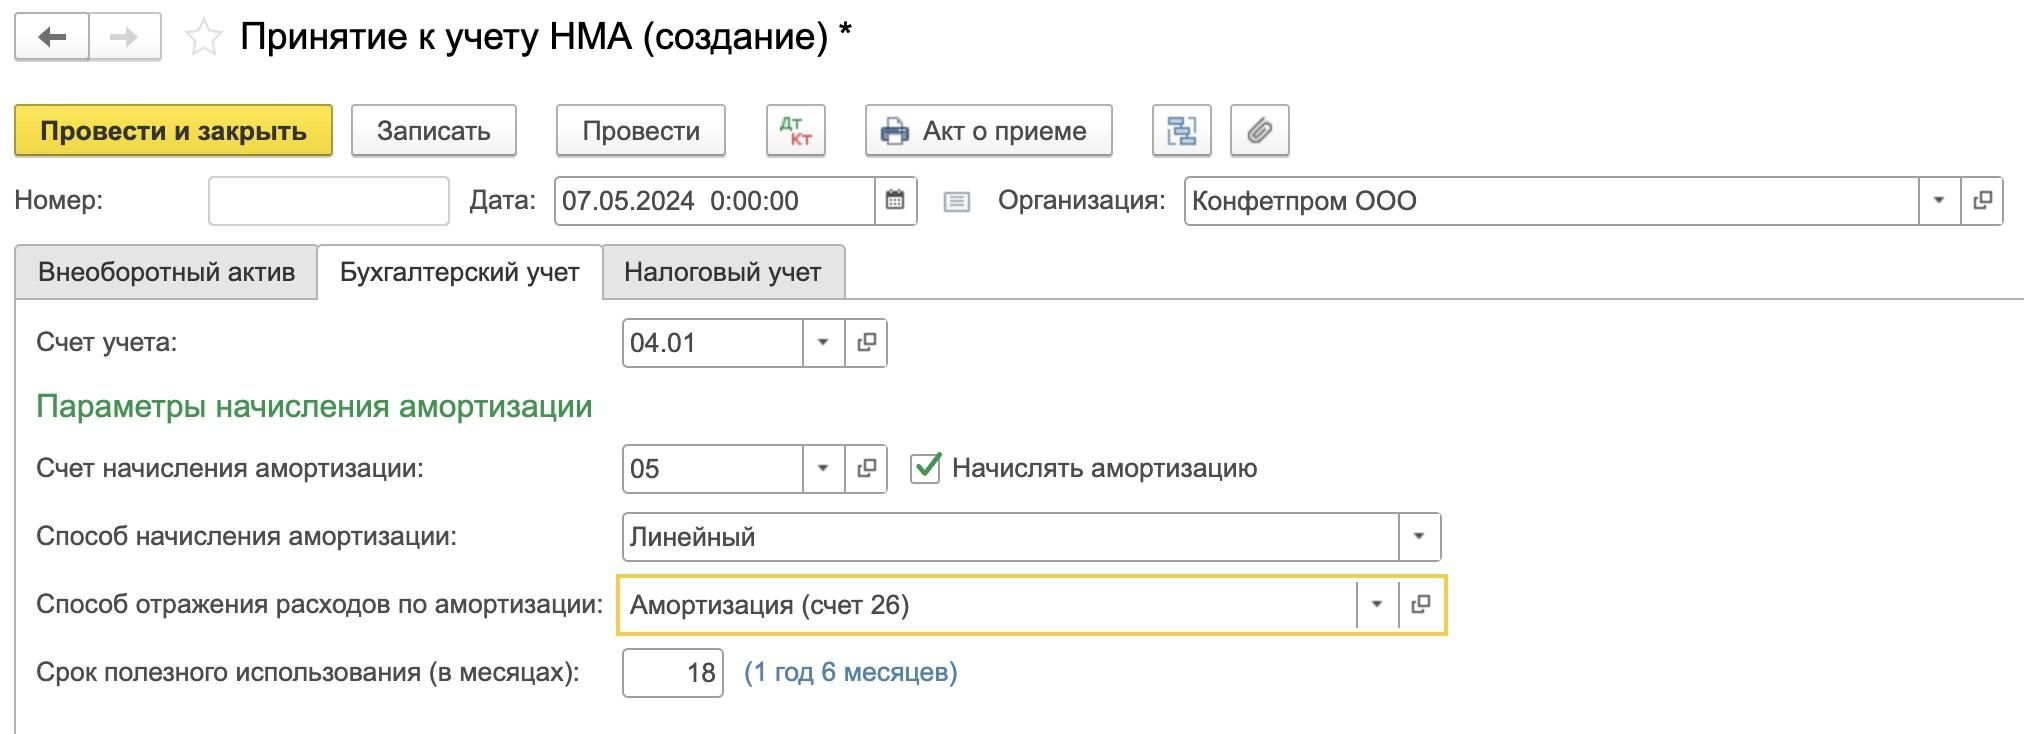Image resolution: width=2024 pixels, height=734 pixels.
Task: Go back with the left arrow button
Action: pos(52,38)
